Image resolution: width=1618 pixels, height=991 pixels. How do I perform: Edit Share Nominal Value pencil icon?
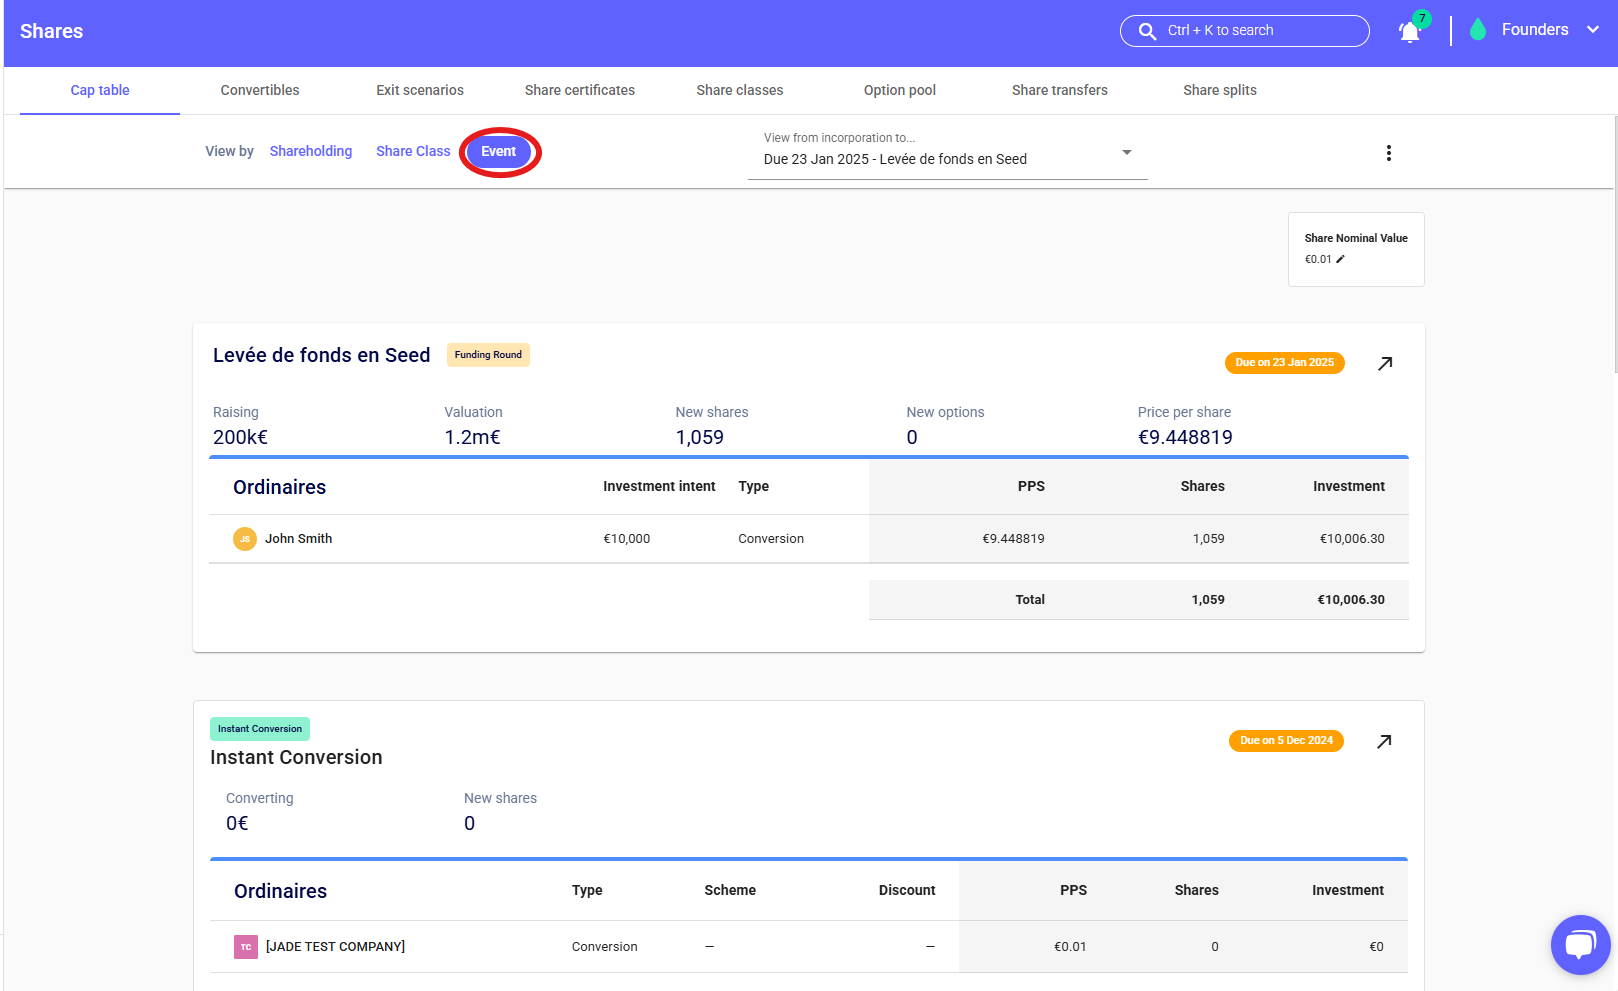click(x=1340, y=259)
